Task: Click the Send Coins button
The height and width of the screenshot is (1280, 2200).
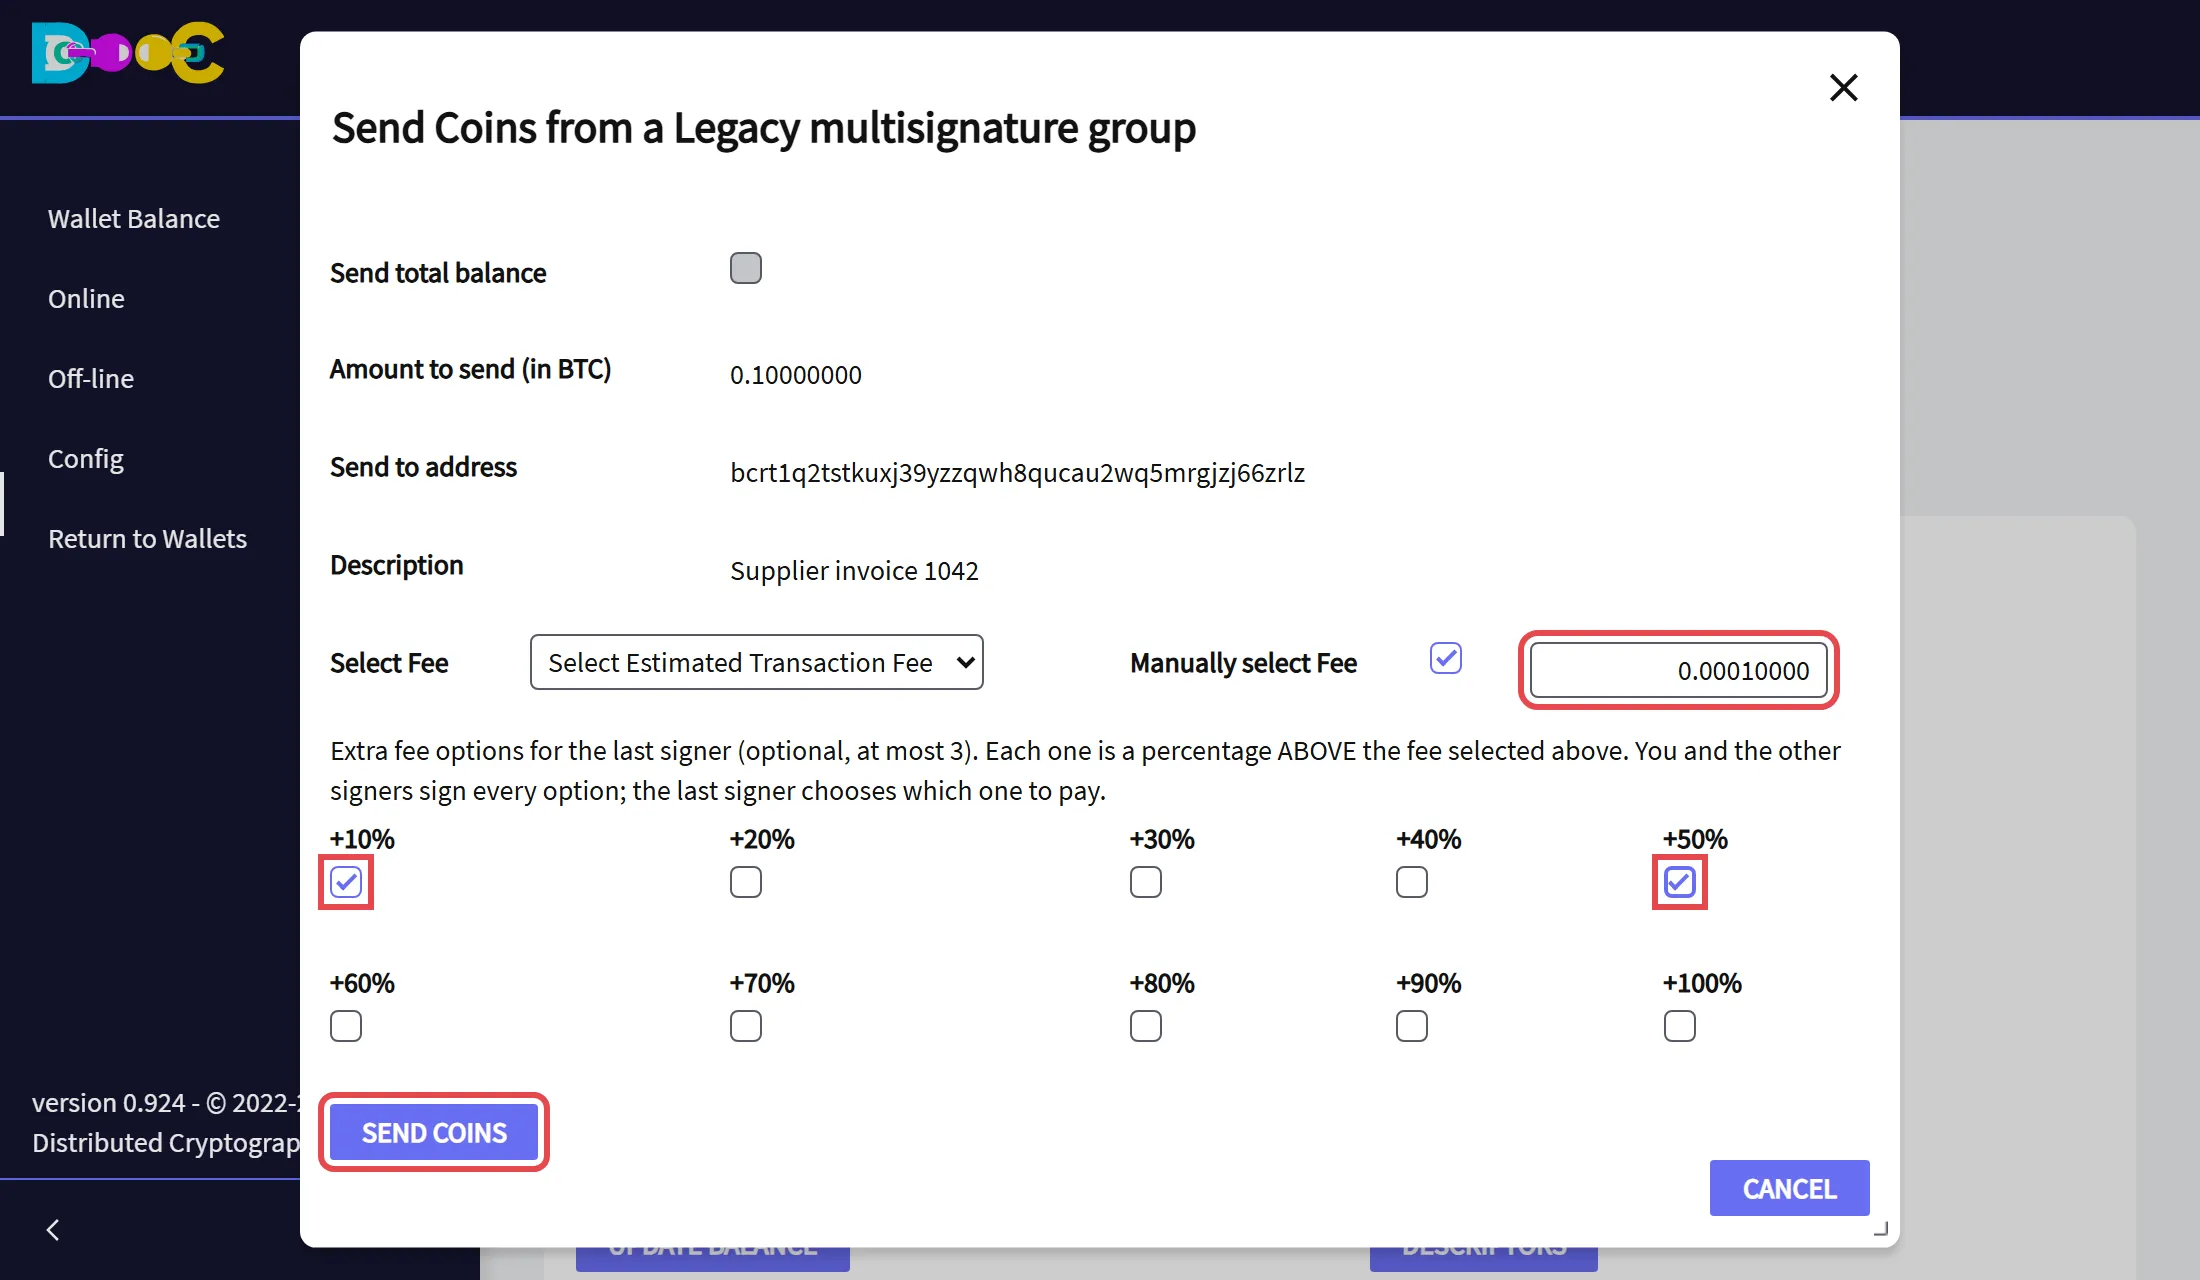Action: pos(434,1132)
